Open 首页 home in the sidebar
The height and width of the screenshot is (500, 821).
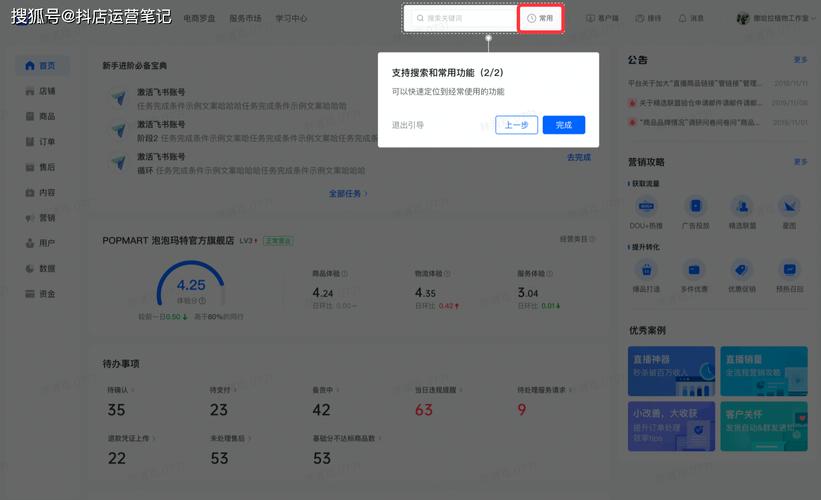click(40, 65)
